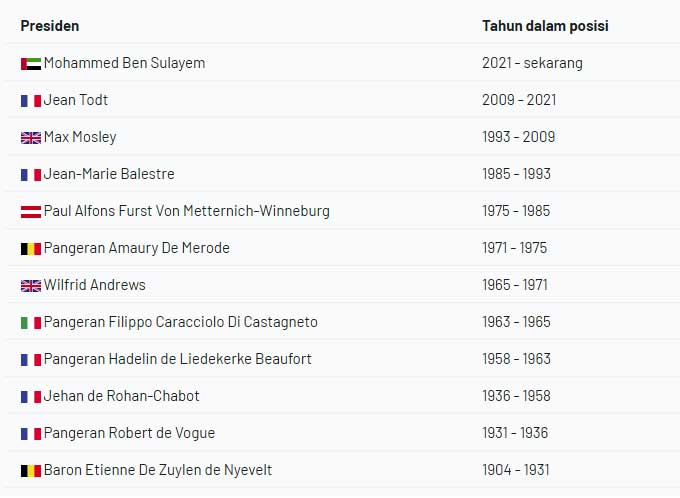Click French flag beside Jehan de Rohan-Chabot
The height and width of the screenshot is (498, 680).
(x=31, y=397)
